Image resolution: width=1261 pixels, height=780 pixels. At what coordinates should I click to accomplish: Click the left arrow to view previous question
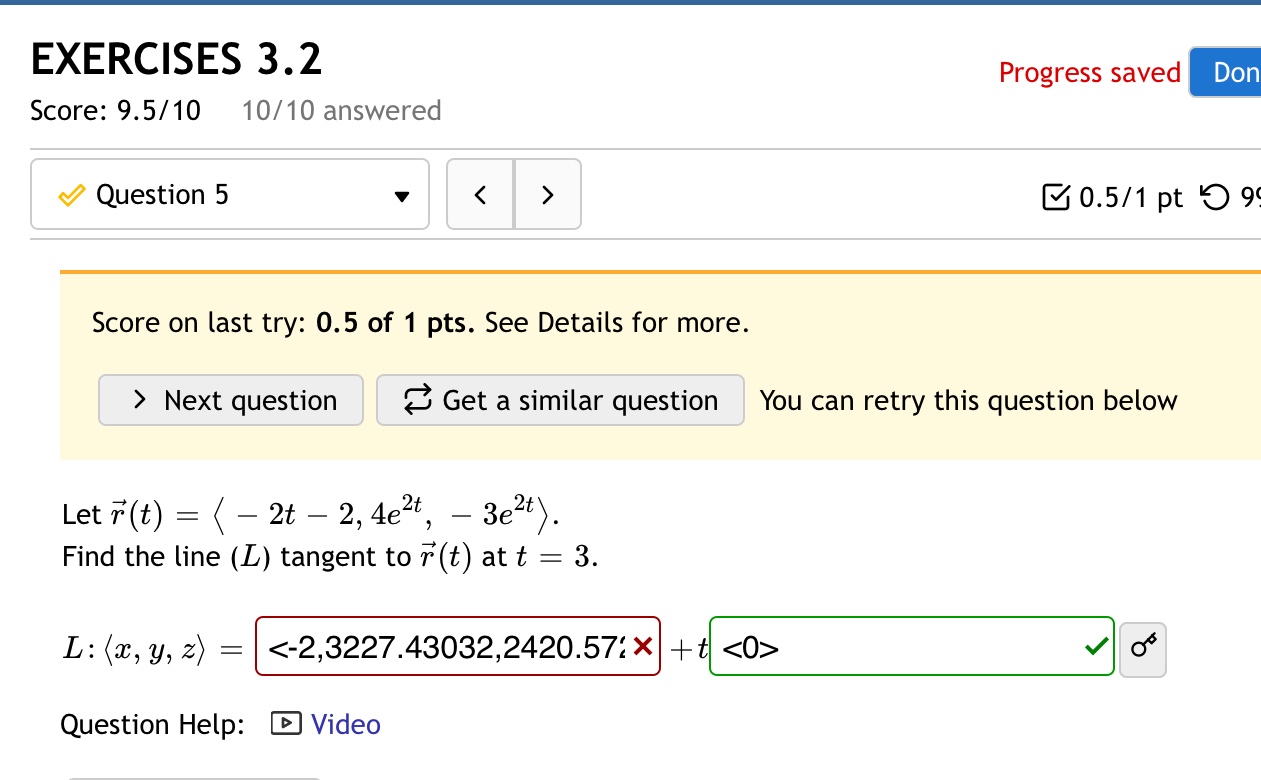pyautogui.click(x=480, y=194)
